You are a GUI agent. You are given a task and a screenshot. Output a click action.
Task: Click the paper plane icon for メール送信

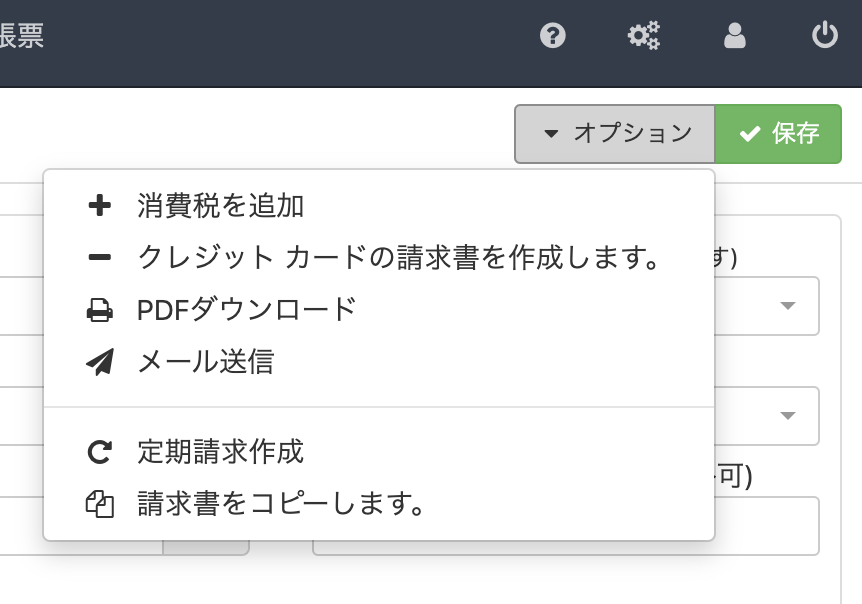(x=100, y=362)
